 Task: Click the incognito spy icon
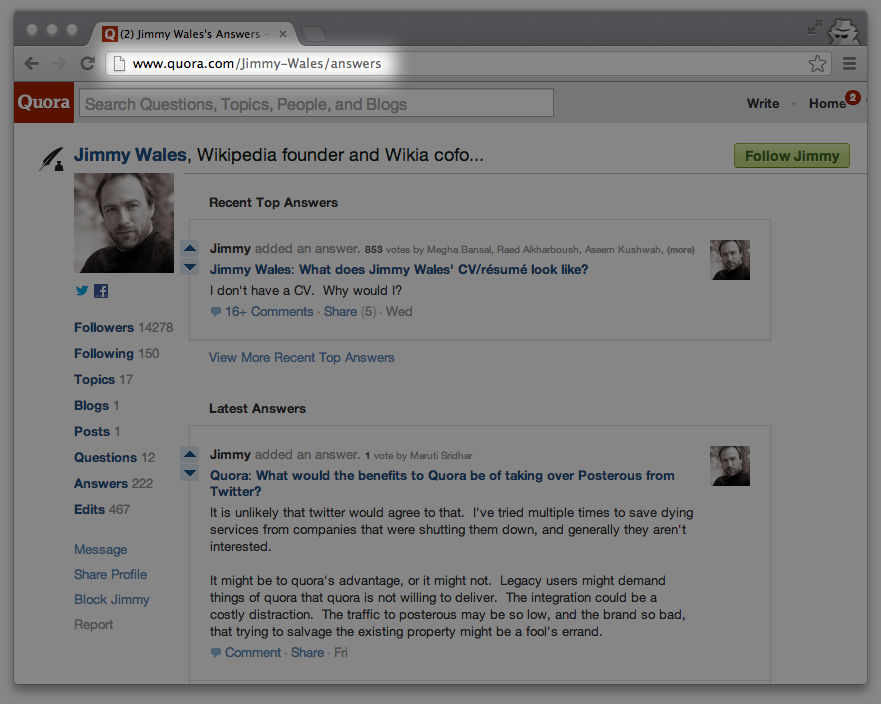pos(844,31)
